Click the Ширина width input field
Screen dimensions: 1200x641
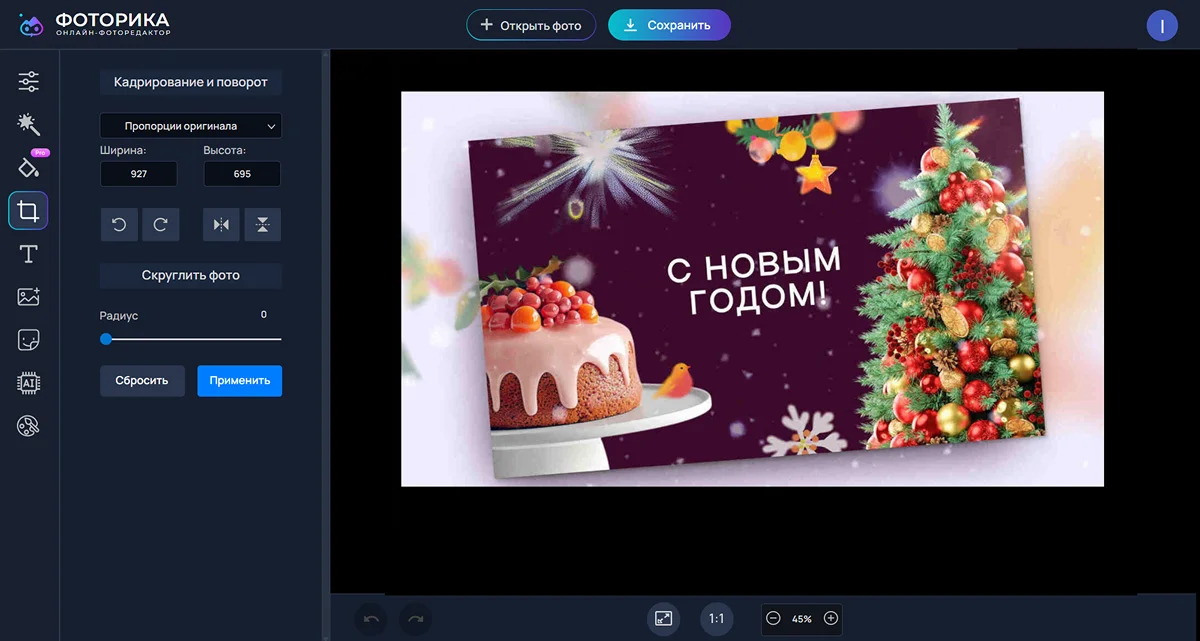pos(138,174)
